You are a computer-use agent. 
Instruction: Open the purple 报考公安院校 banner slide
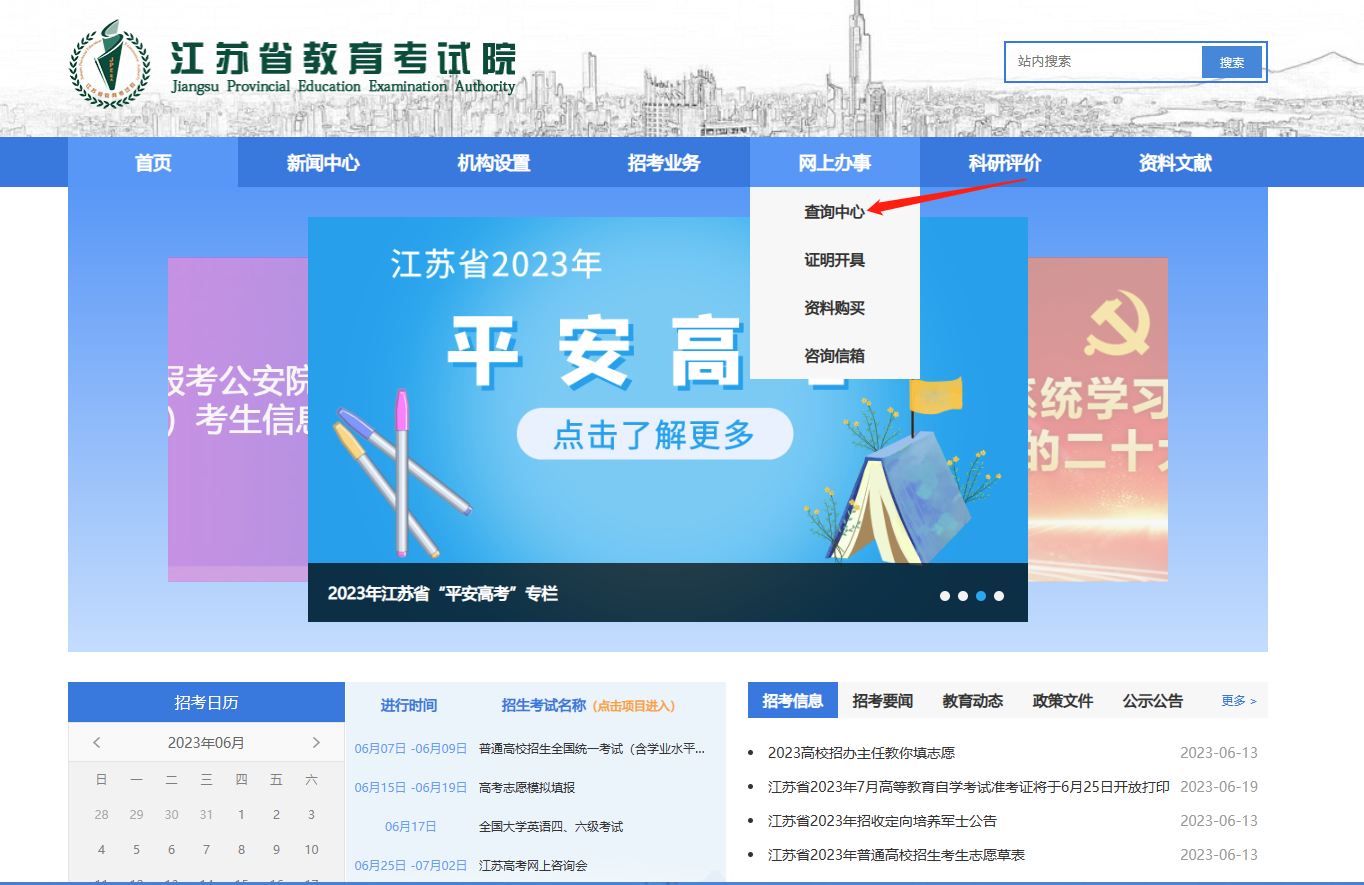click(238, 420)
